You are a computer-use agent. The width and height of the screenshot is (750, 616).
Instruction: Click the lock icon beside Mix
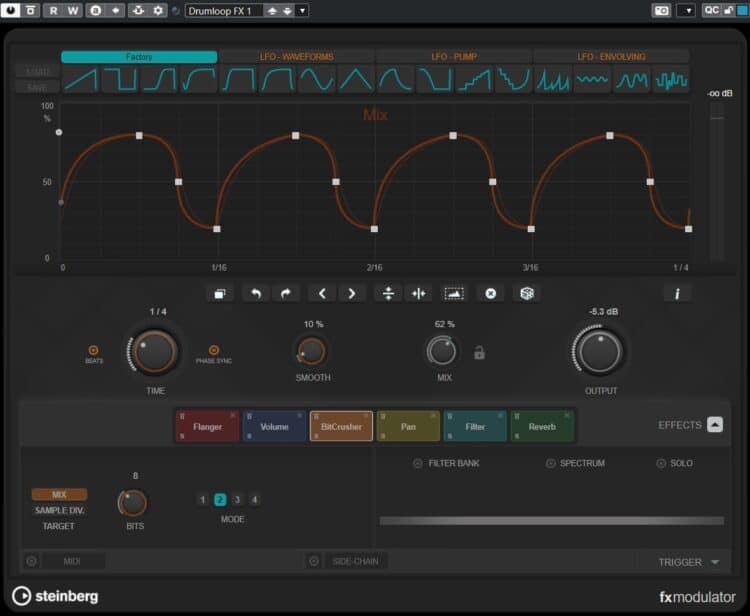coord(479,353)
